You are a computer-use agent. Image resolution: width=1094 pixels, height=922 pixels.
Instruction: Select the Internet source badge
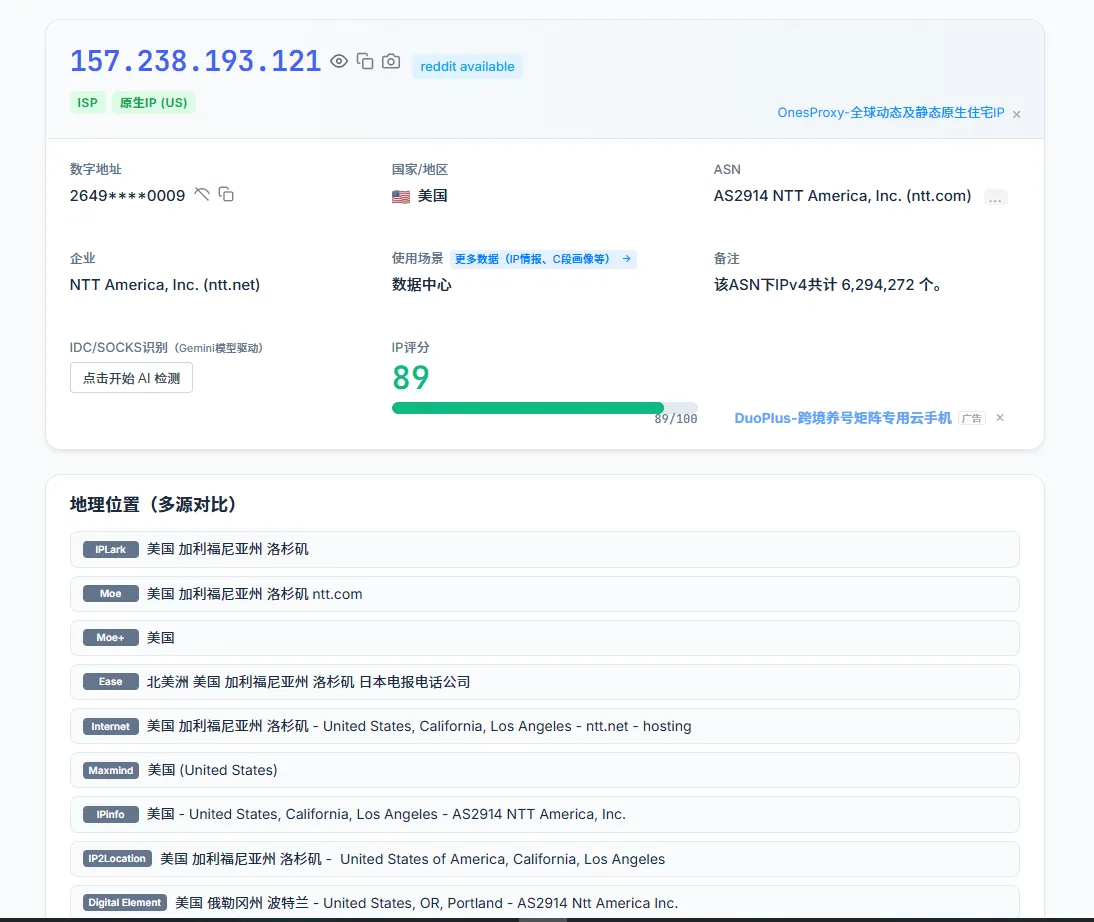point(110,726)
